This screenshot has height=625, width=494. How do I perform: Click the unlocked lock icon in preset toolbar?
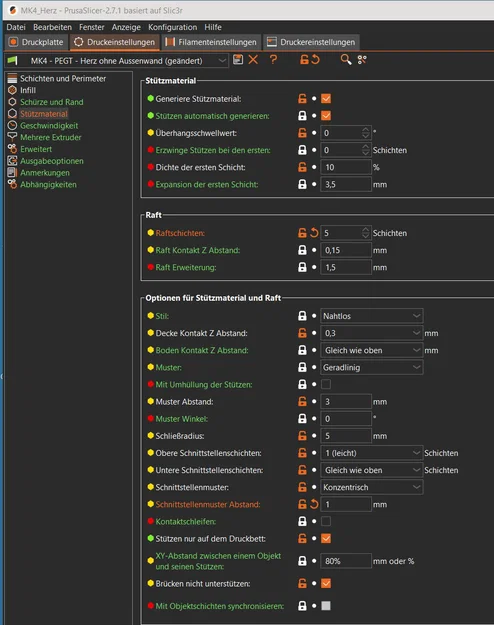click(x=304, y=60)
